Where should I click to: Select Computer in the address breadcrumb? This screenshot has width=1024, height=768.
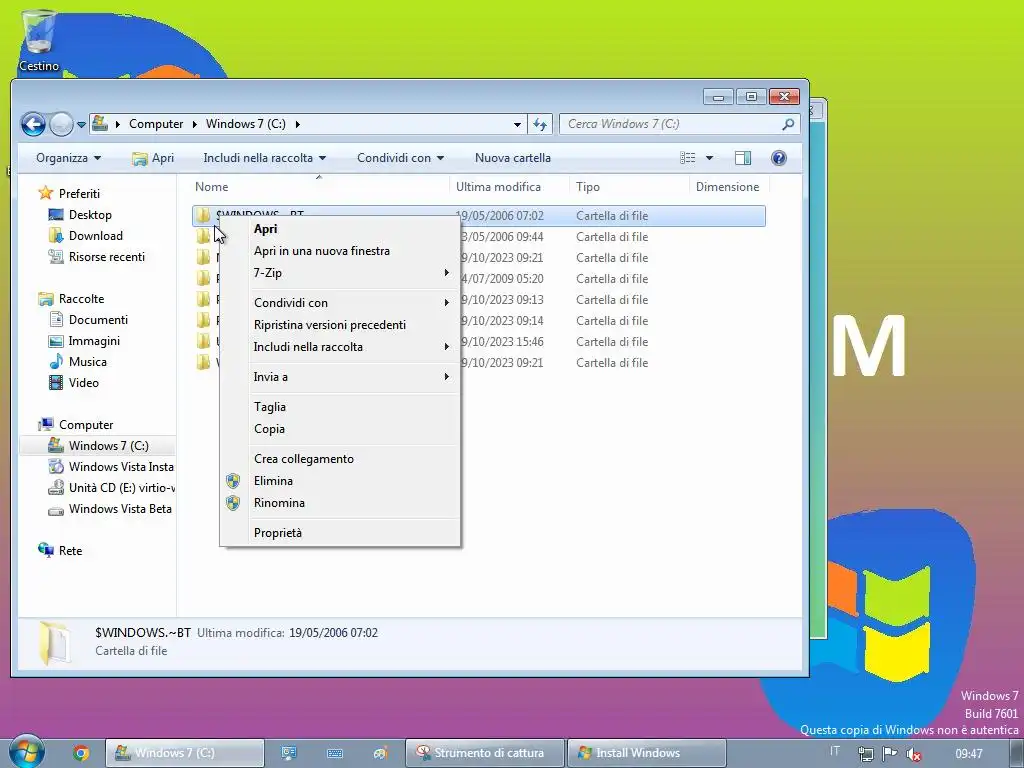[x=156, y=124]
